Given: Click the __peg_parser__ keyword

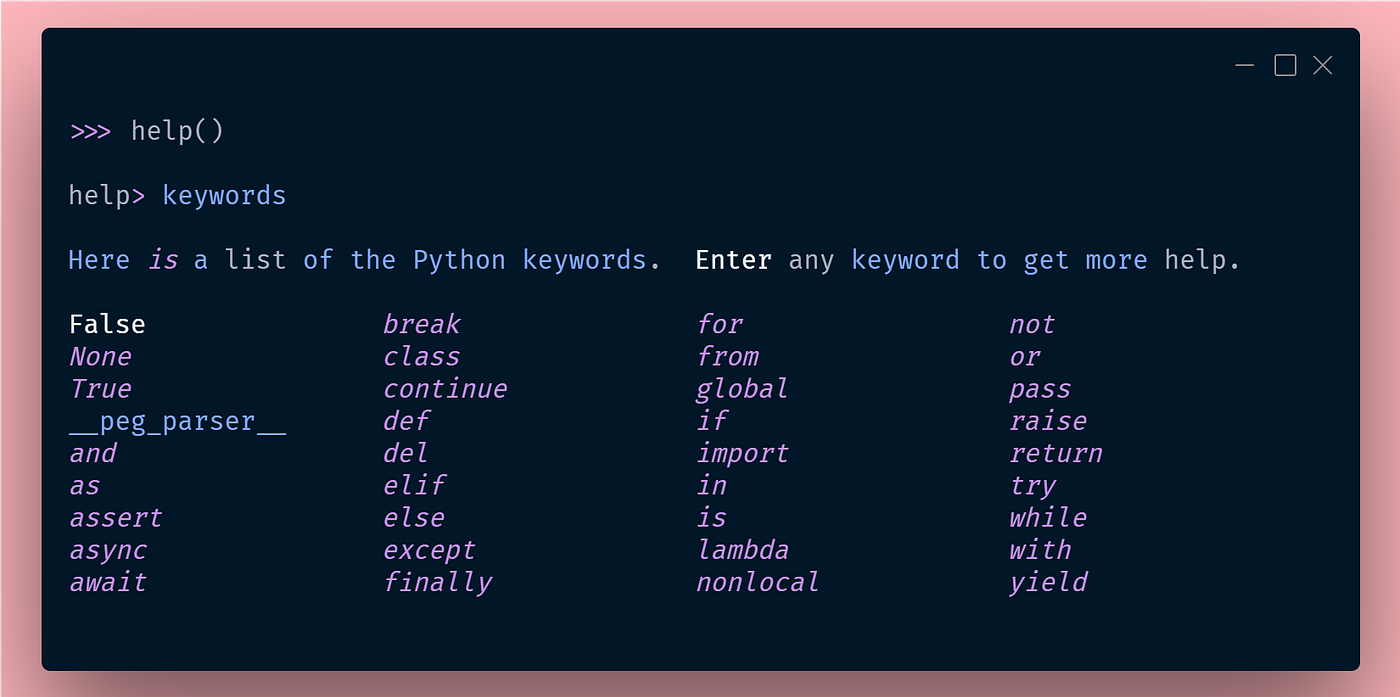Looking at the screenshot, I should pos(178,421).
